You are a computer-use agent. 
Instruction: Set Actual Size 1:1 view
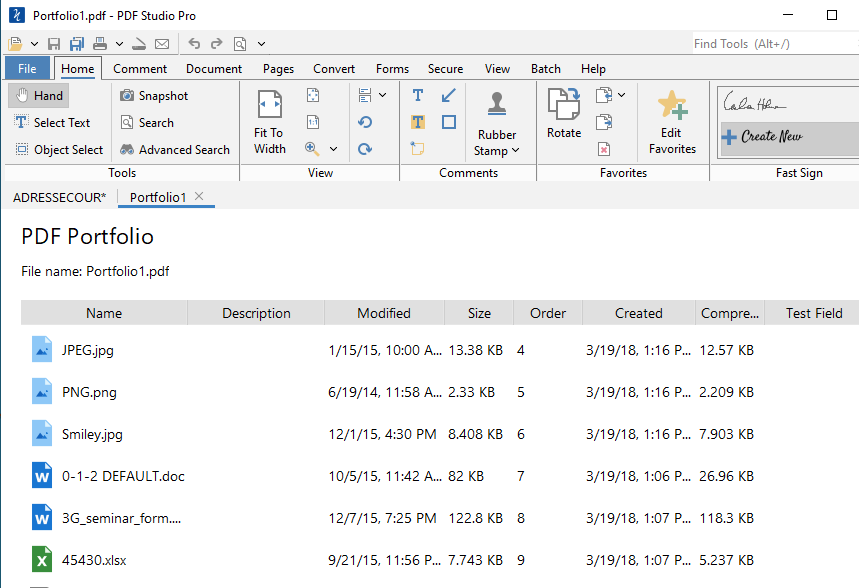[313, 122]
